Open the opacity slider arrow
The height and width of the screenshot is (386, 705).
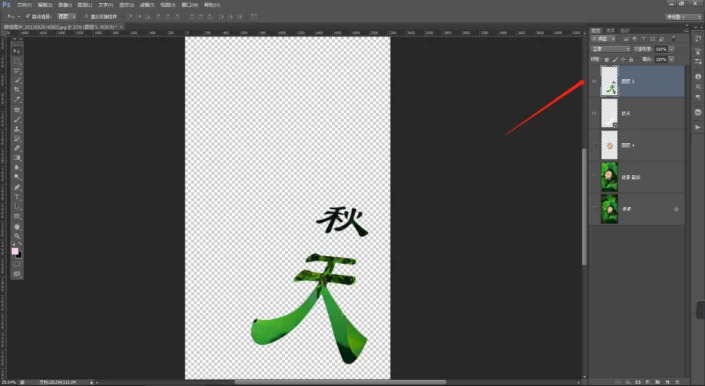671,49
